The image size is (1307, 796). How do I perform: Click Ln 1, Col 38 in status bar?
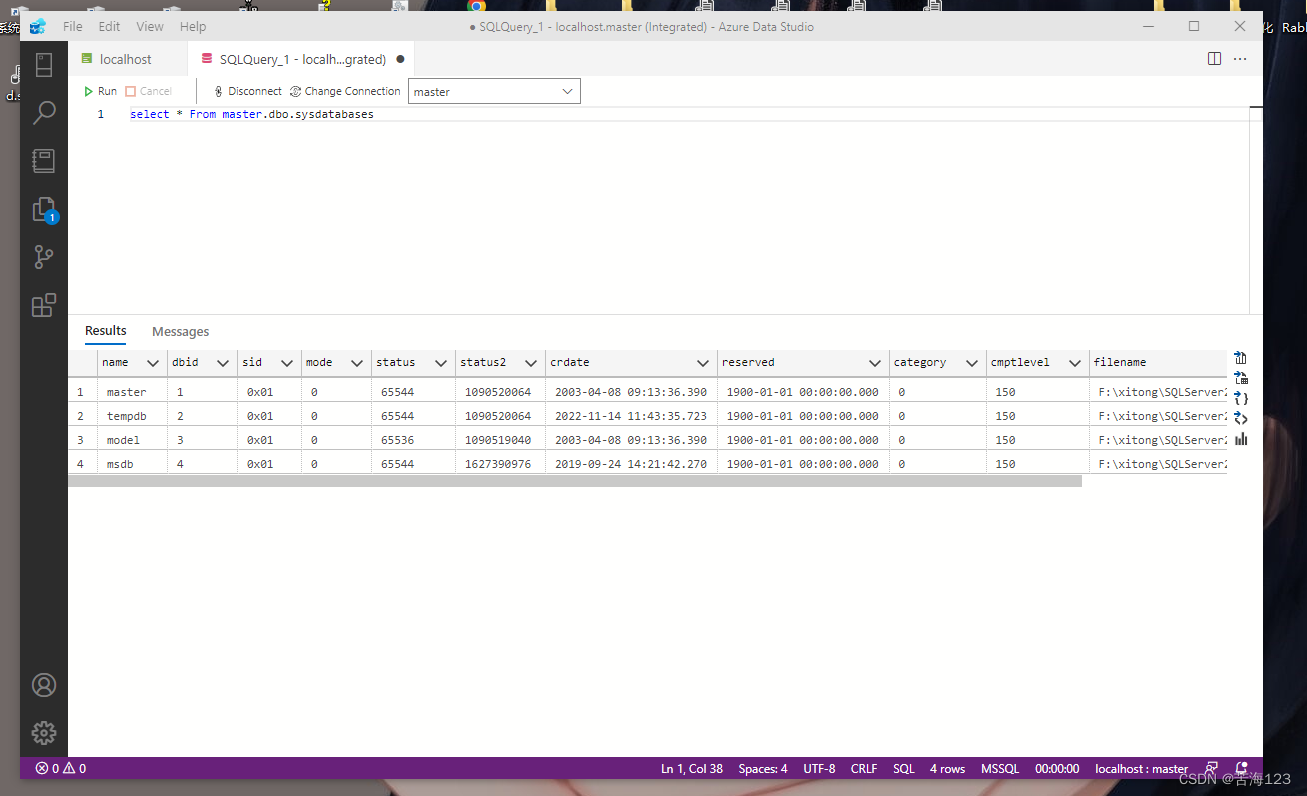pos(692,769)
